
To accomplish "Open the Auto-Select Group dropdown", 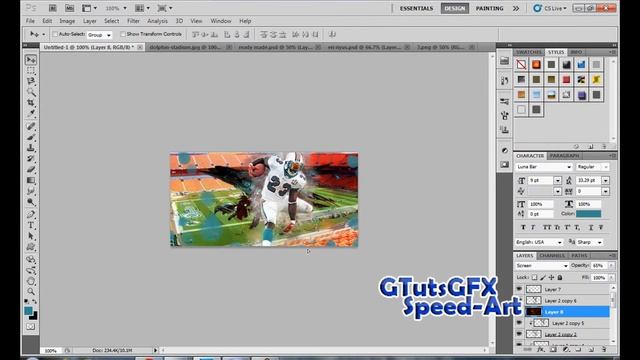I will [x=99, y=35].
